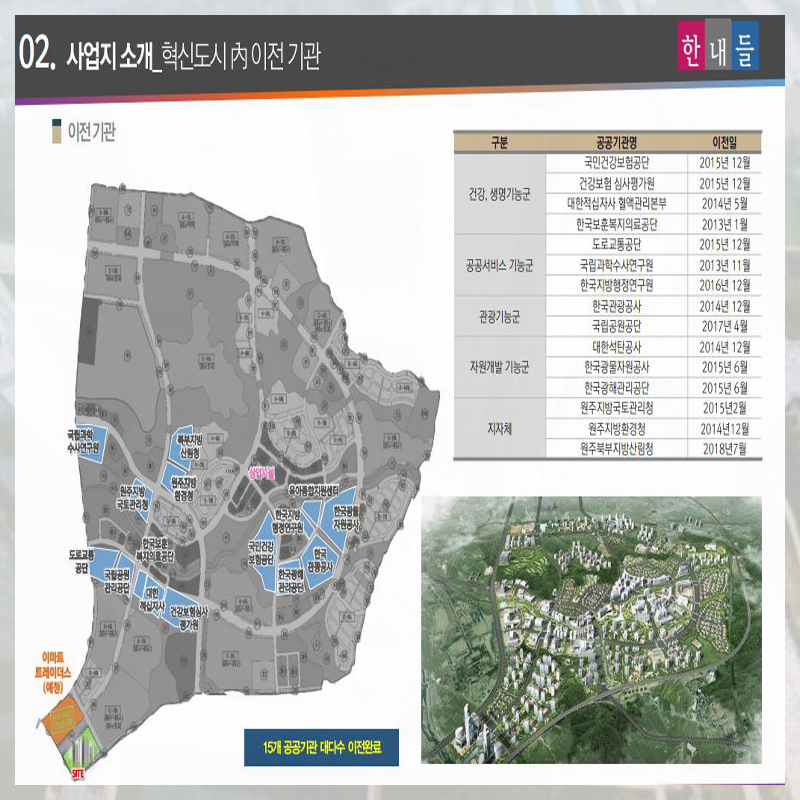Image resolution: width=800 pixels, height=800 pixels.
Task: Click the 국민건강보험공단 map label
Action: coord(262,553)
